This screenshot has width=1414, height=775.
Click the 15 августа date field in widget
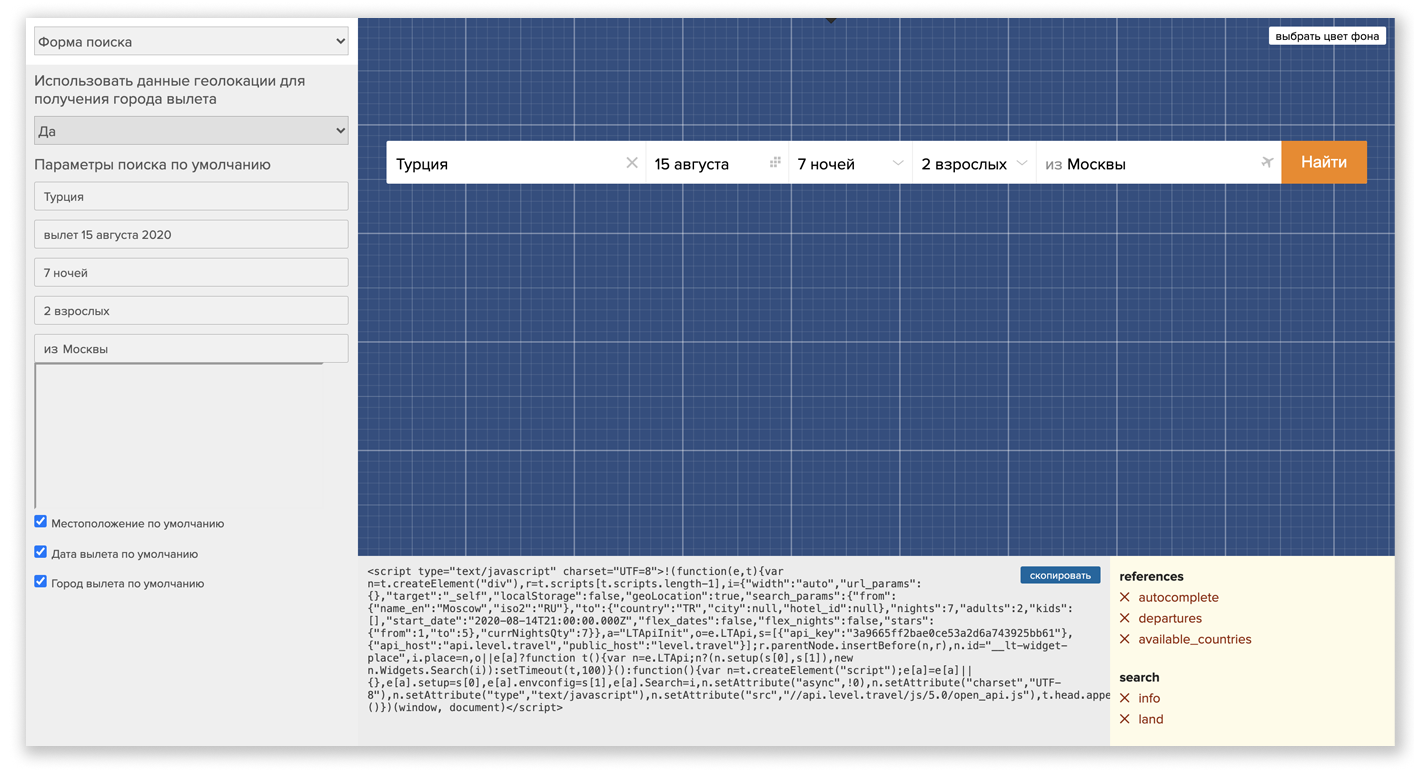pyautogui.click(x=716, y=163)
